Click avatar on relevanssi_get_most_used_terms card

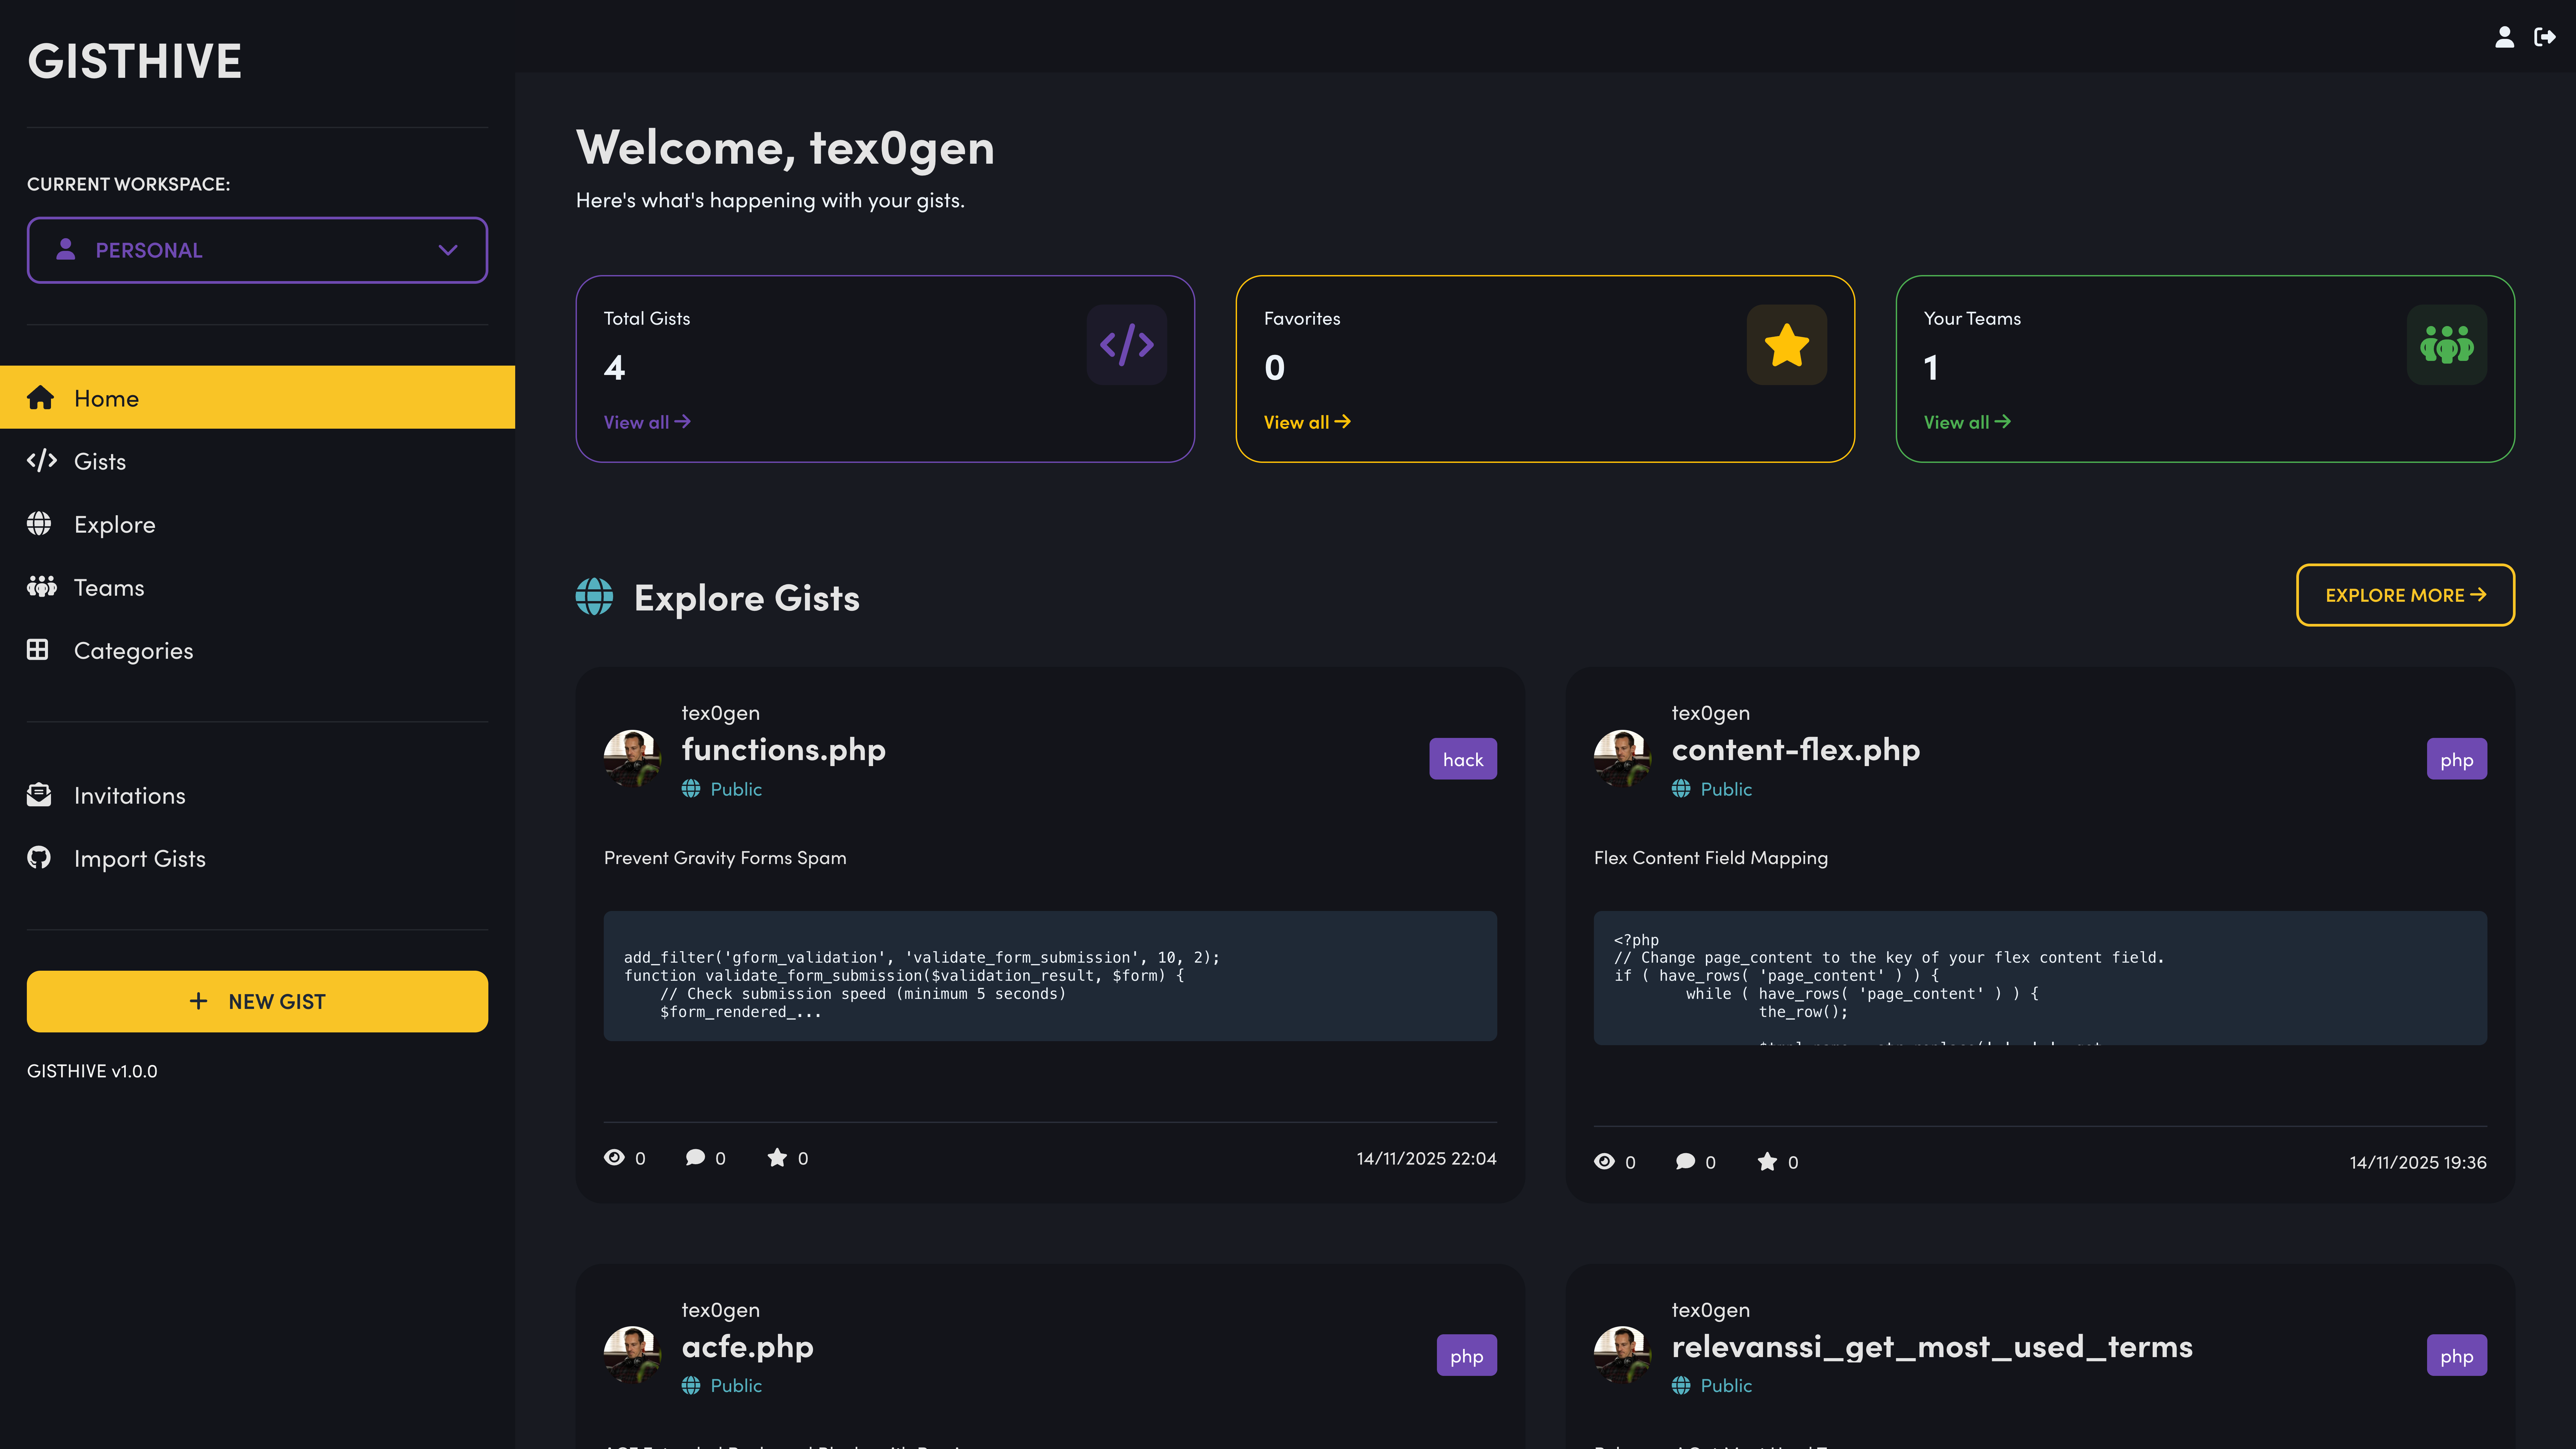pos(1622,1355)
